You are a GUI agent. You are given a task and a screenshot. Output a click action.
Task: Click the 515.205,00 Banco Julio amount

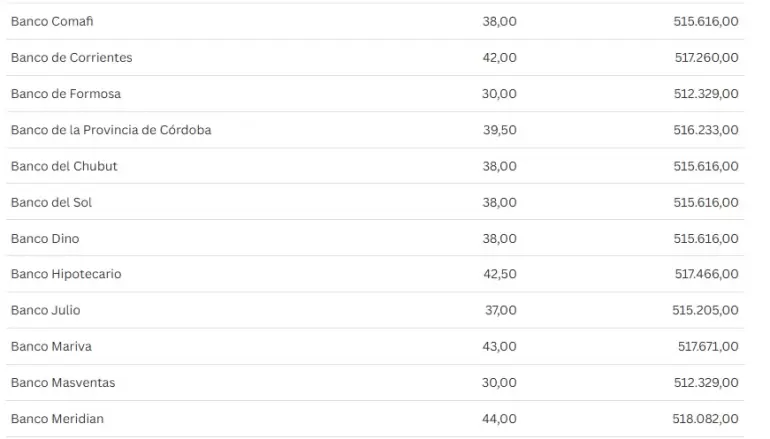706,310
